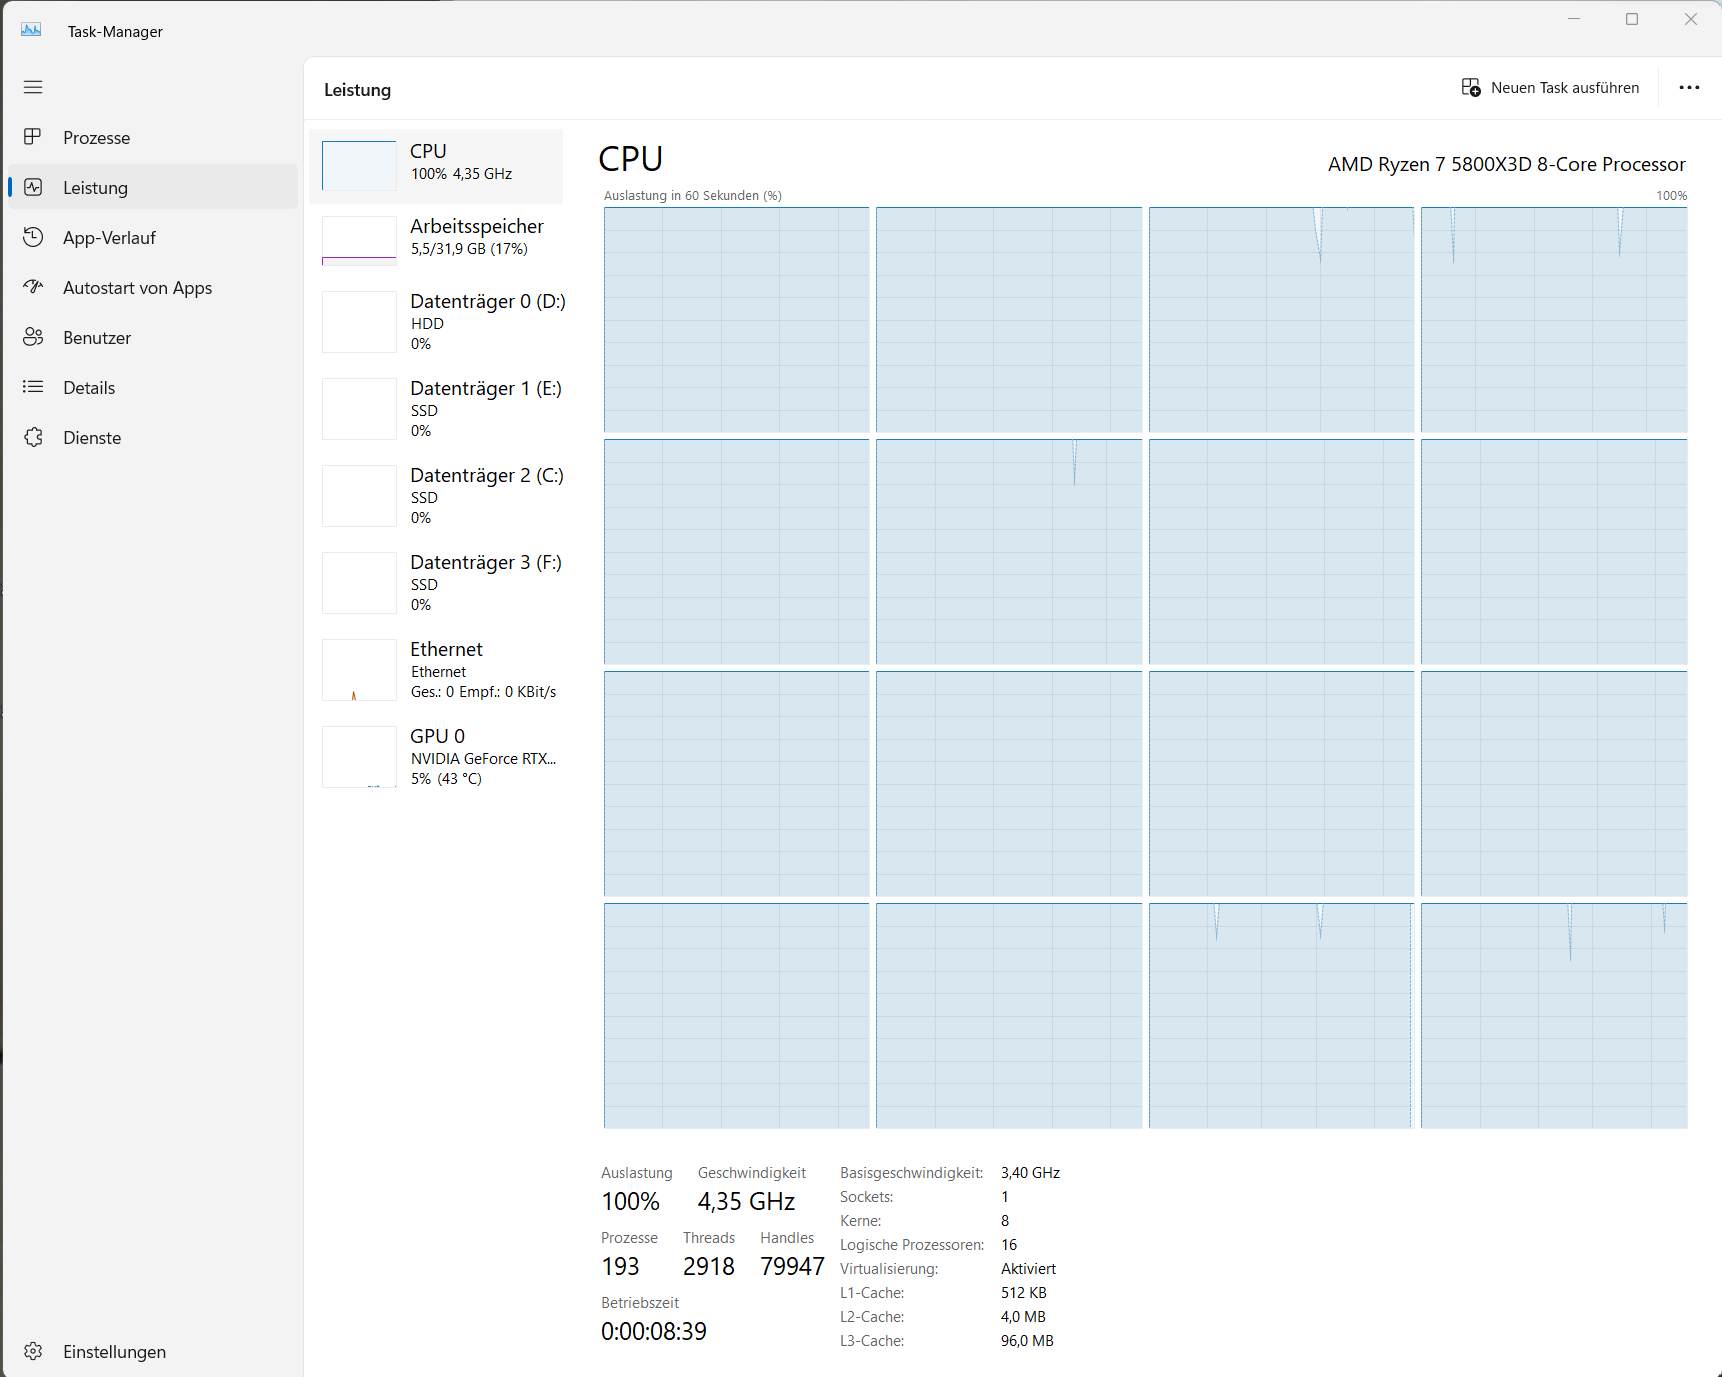
Task: Click the Betriebszeit 0:00:08:39 value
Action: (654, 1331)
